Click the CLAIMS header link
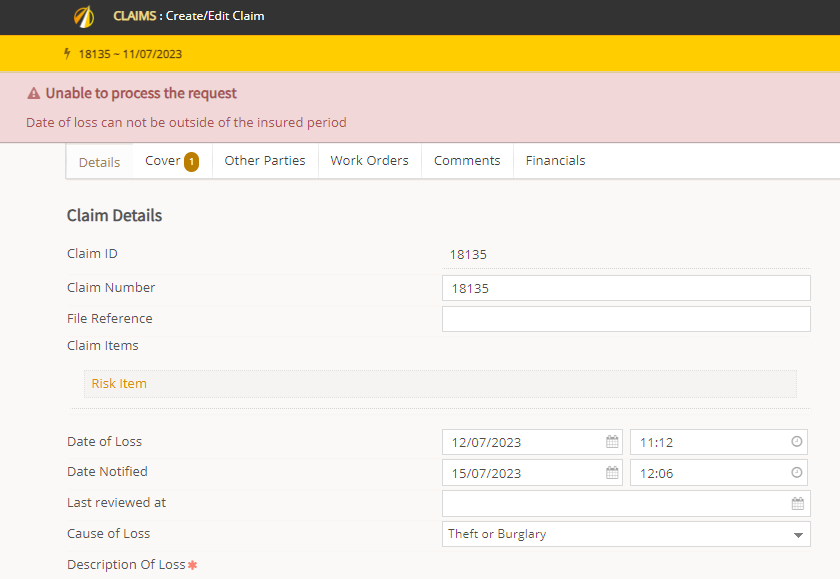Viewport: 840px width, 579px height. 134,16
